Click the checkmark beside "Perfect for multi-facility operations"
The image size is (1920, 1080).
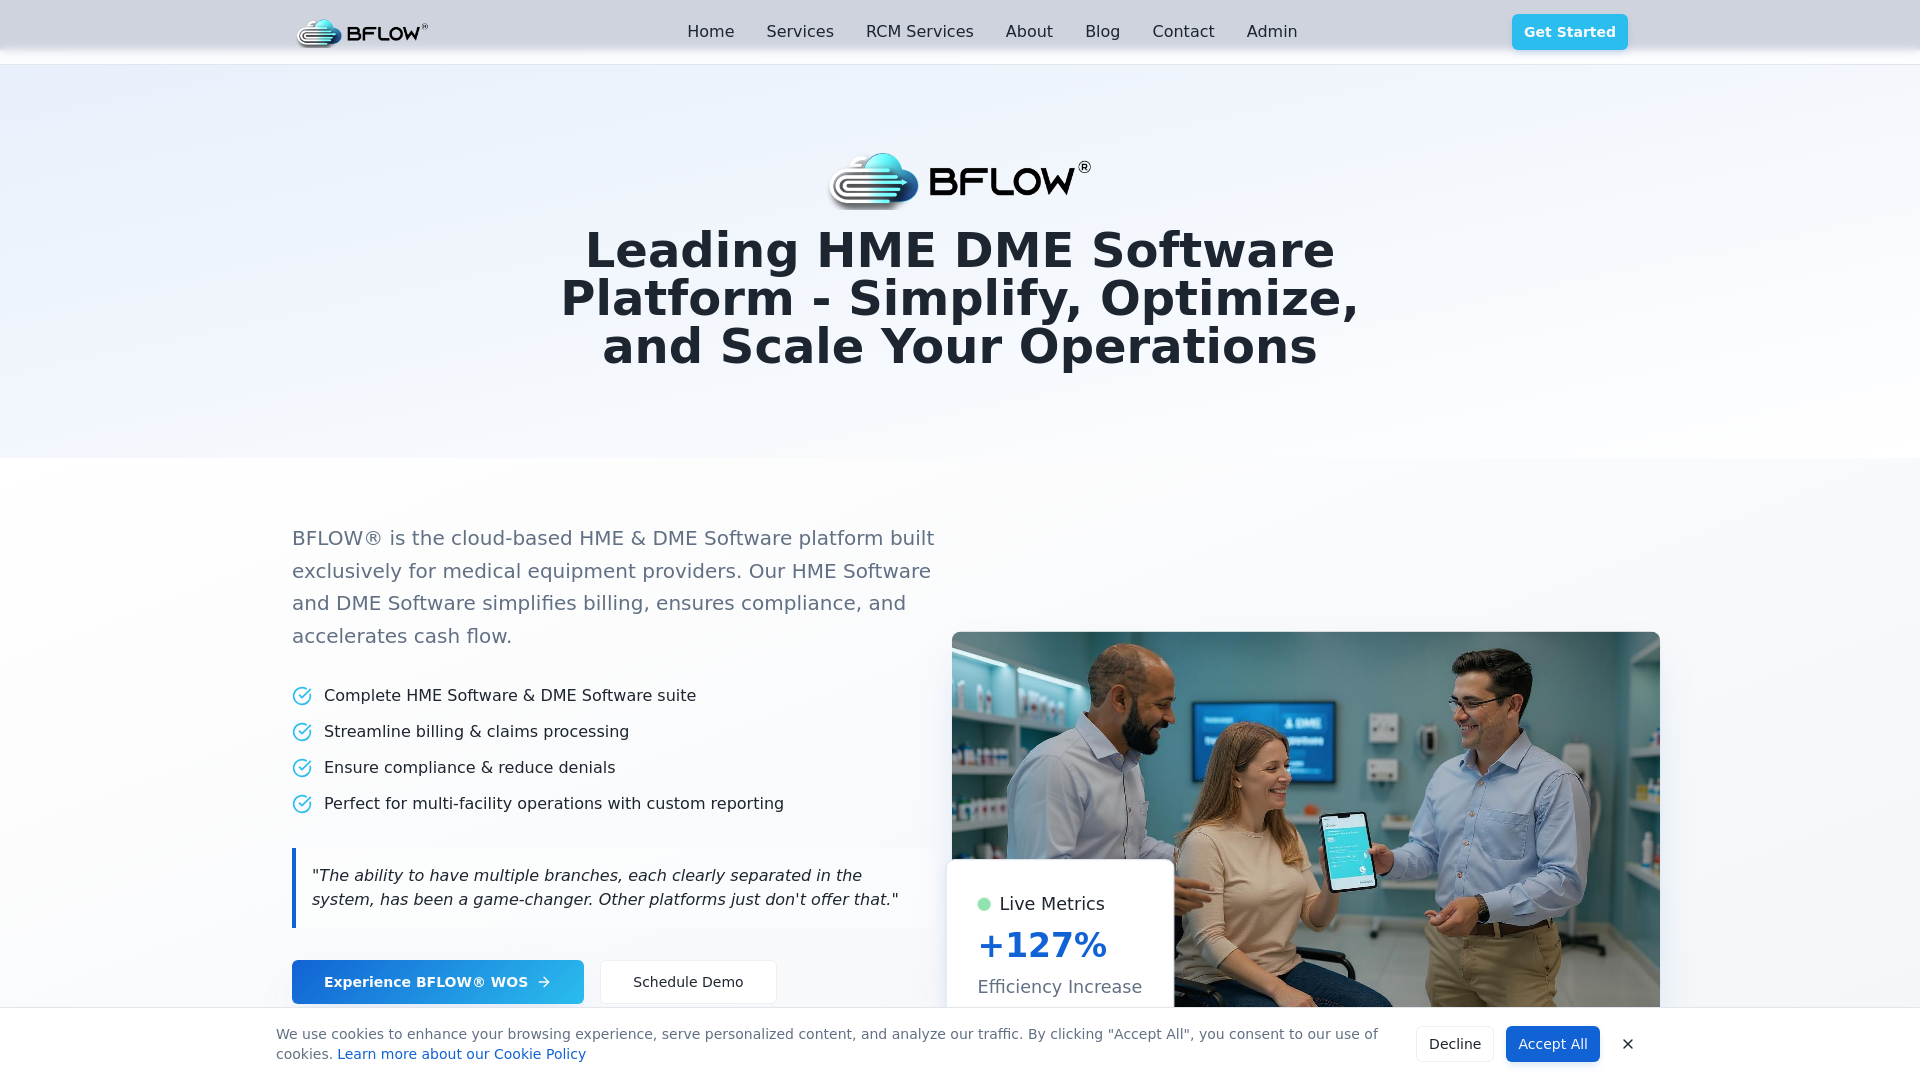pyautogui.click(x=302, y=803)
